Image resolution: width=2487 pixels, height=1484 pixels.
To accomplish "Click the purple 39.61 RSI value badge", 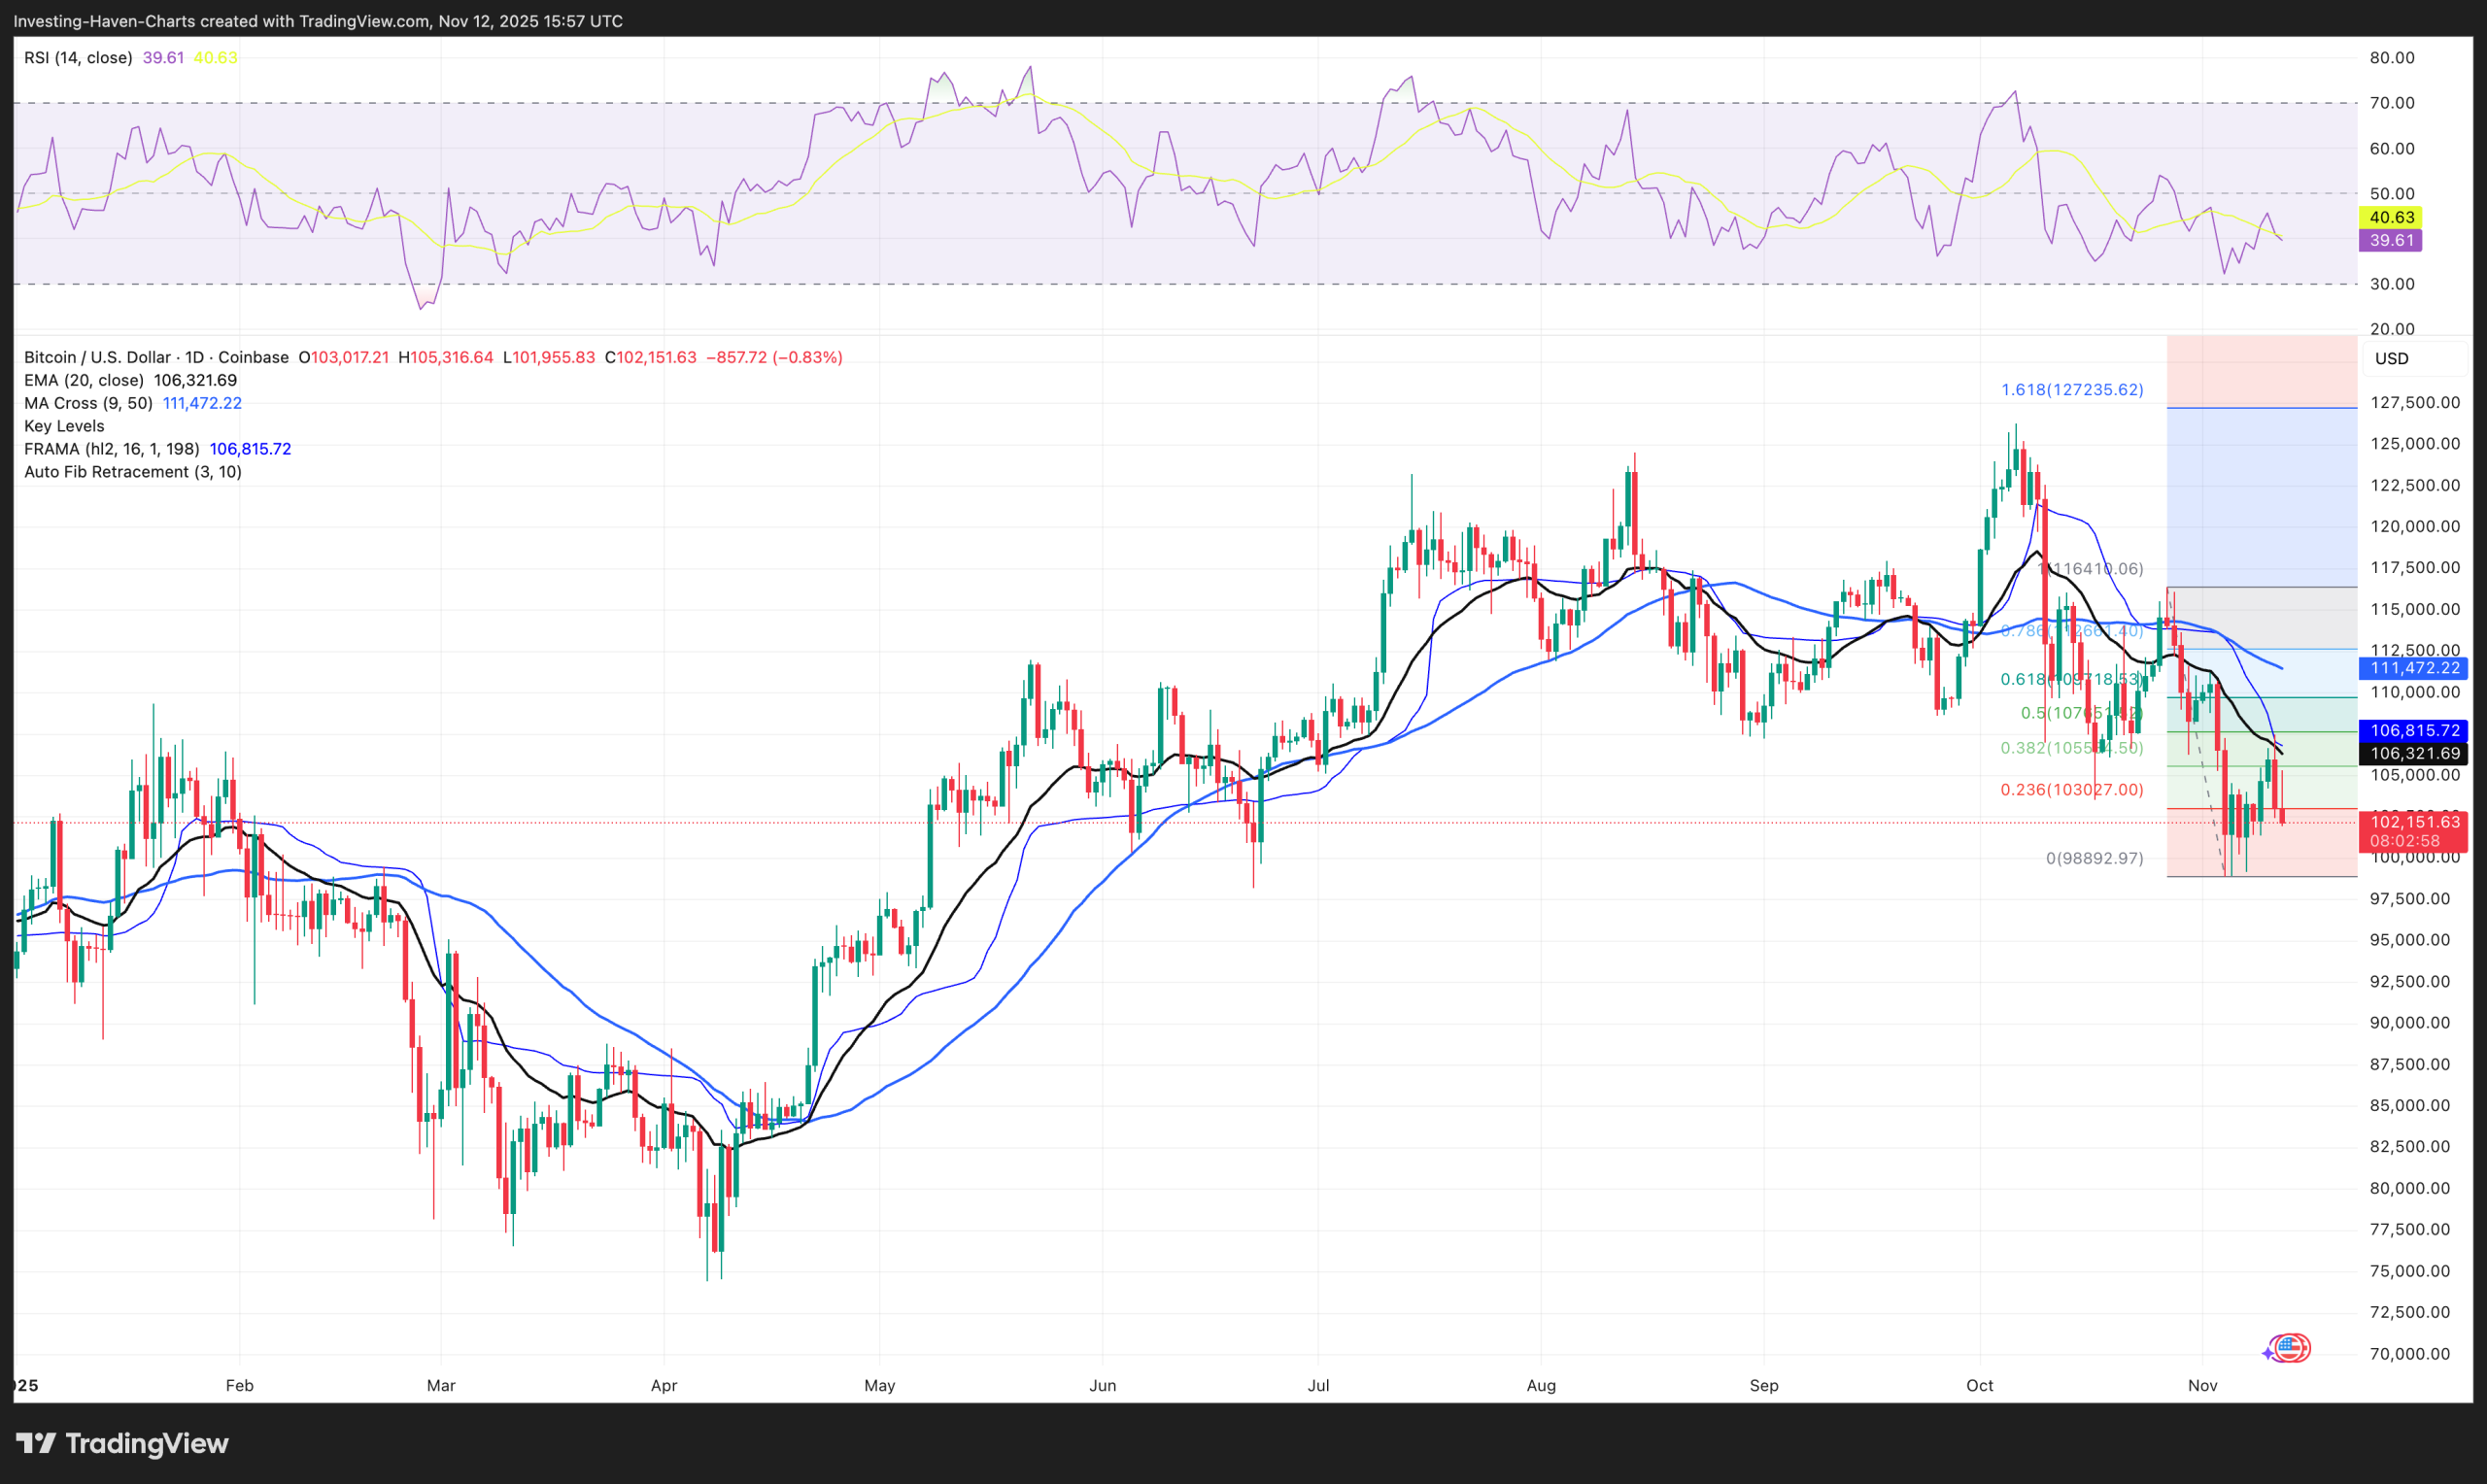I will 2392,240.
